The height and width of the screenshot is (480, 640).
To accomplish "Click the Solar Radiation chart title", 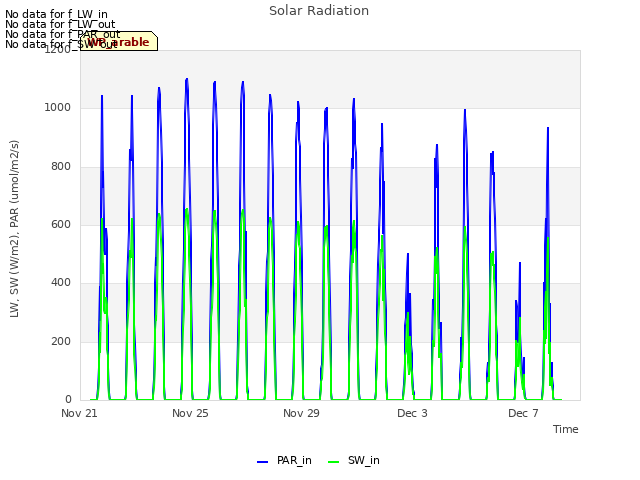I will click(x=319, y=11).
